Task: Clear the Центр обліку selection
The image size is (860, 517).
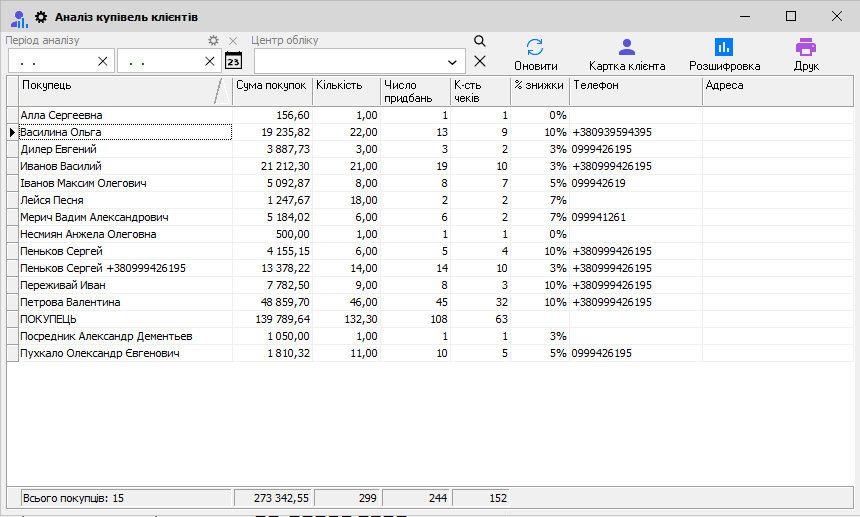Action: click(480, 61)
